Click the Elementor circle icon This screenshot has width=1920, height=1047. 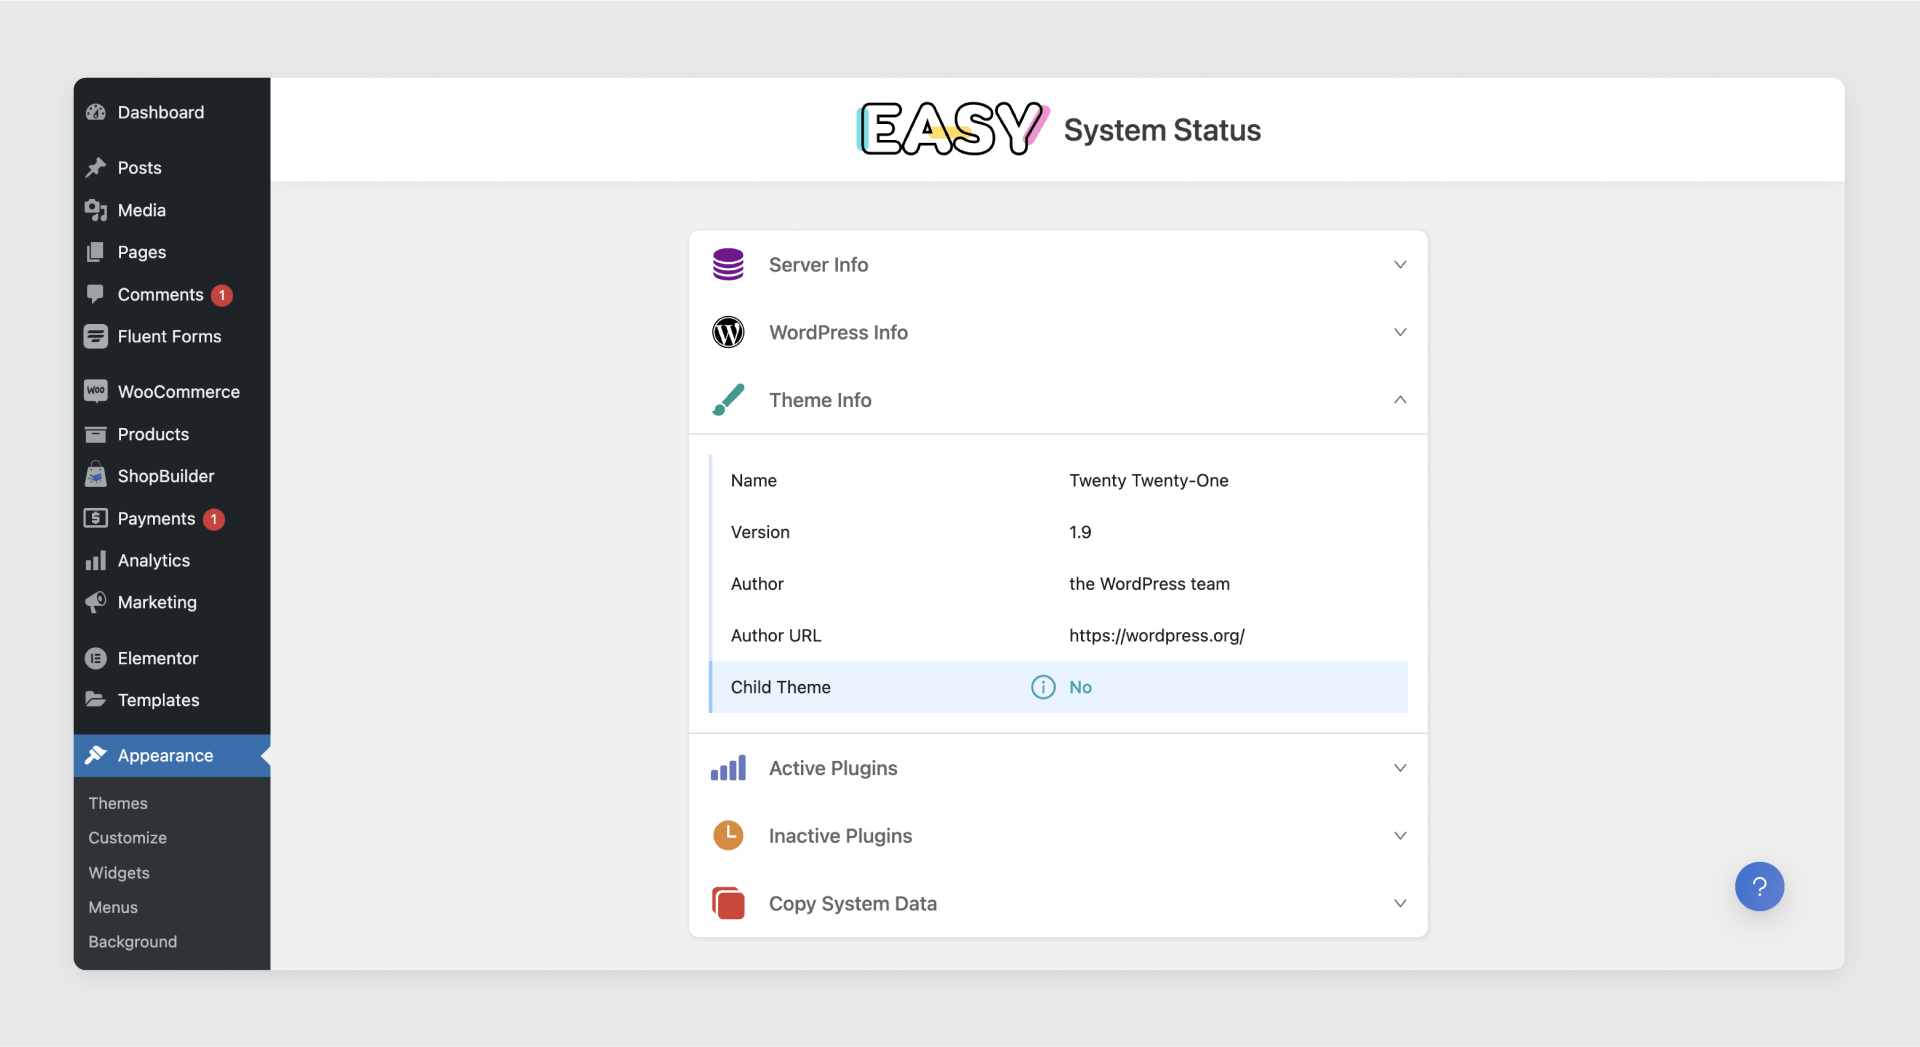coord(96,658)
